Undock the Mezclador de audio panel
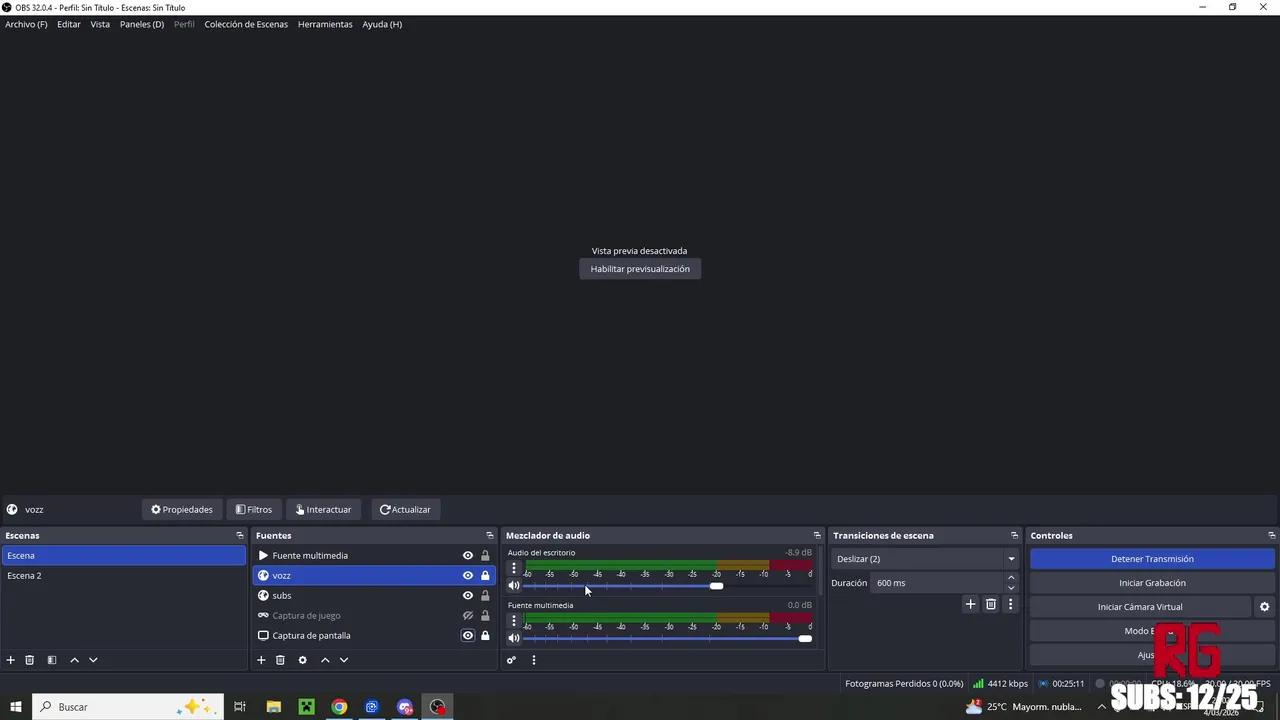 pyautogui.click(x=817, y=536)
